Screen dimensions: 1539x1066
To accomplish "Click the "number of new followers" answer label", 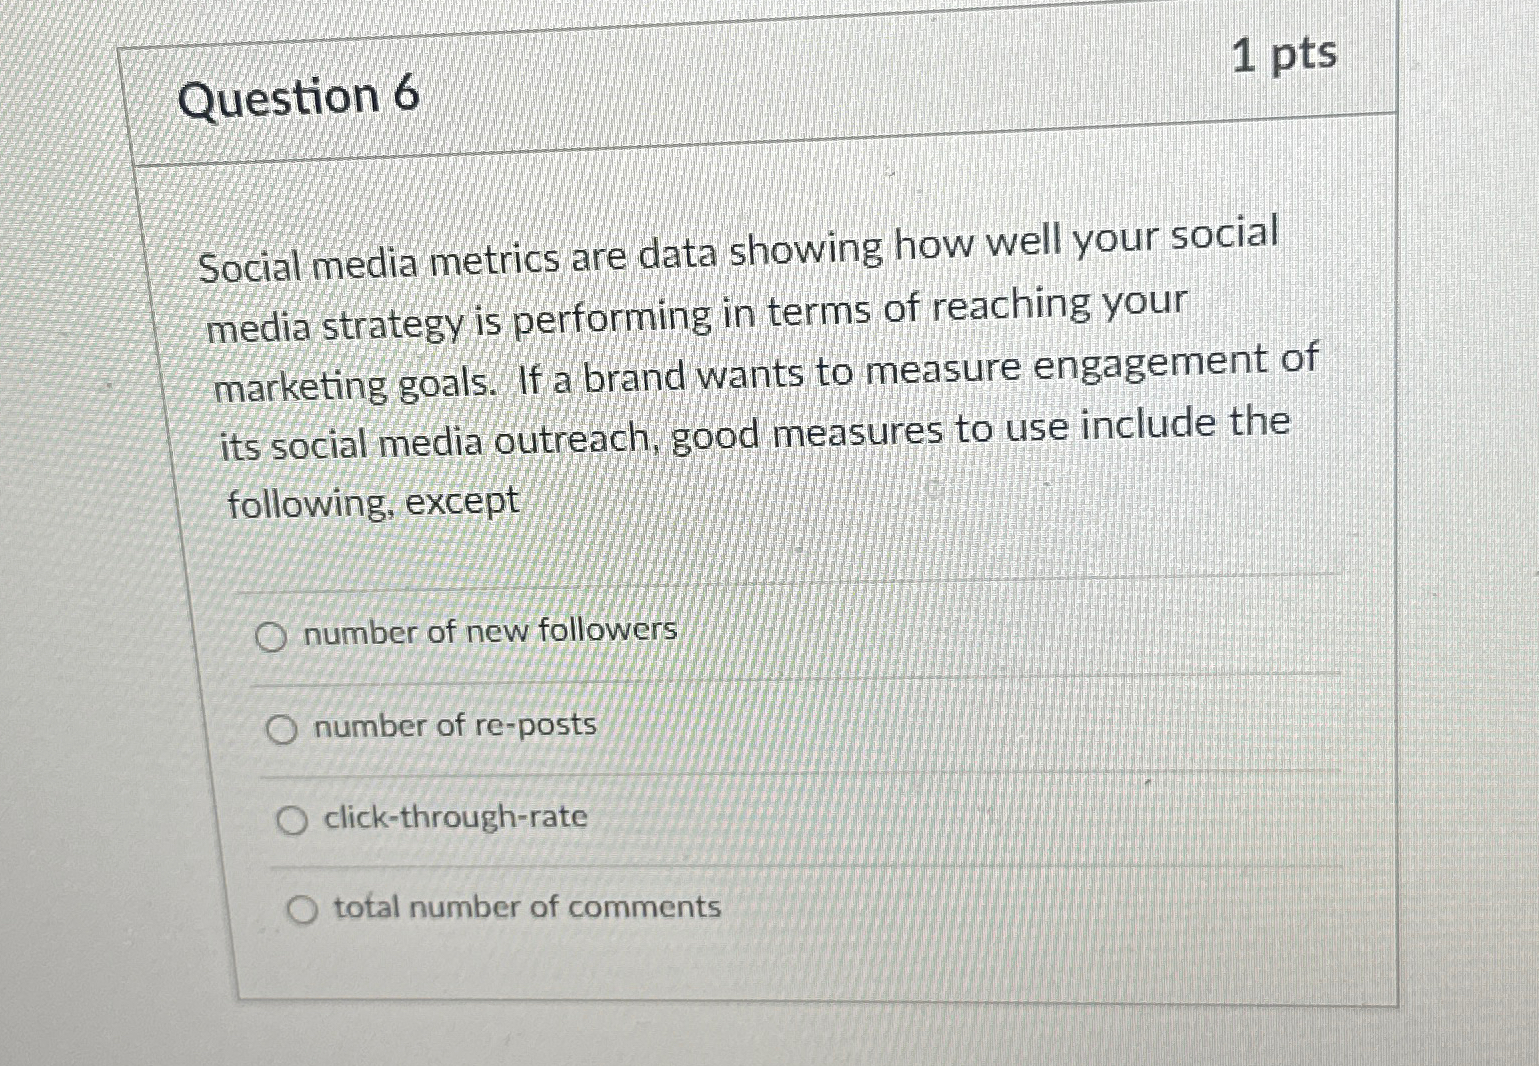I will pos(490,631).
